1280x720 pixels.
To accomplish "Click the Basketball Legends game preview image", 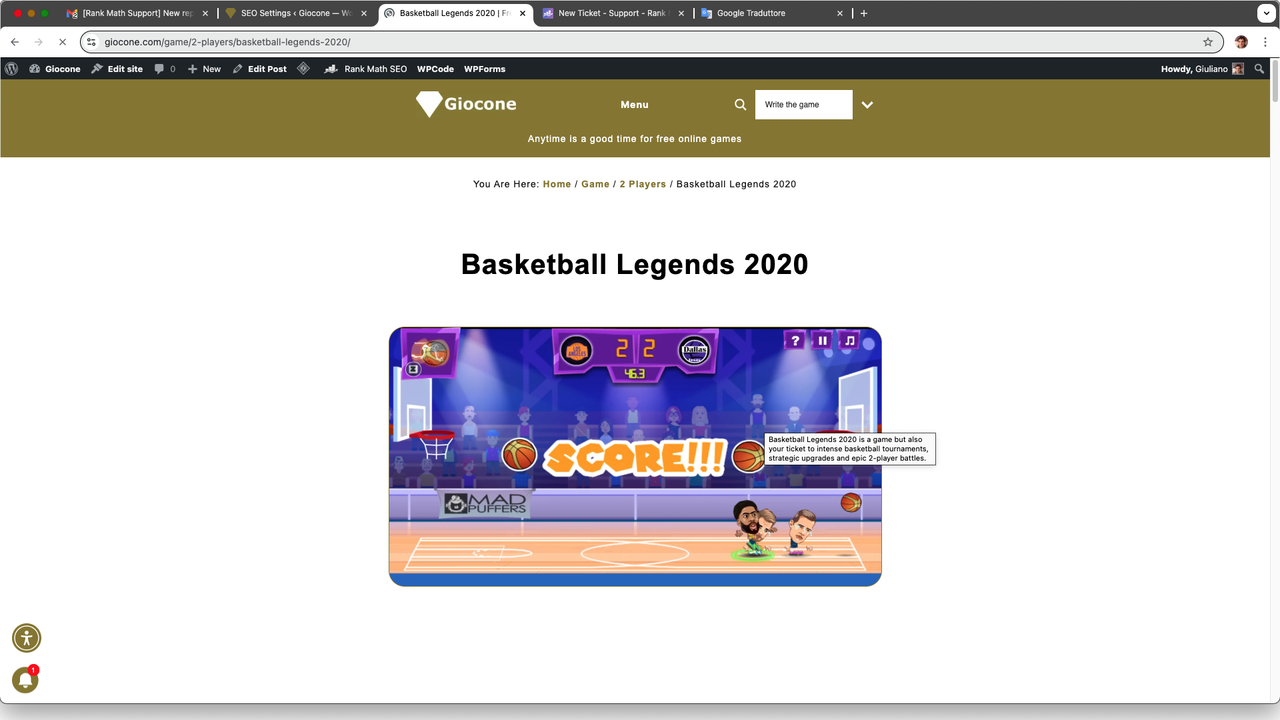I will pyautogui.click(x=635, y=456).
